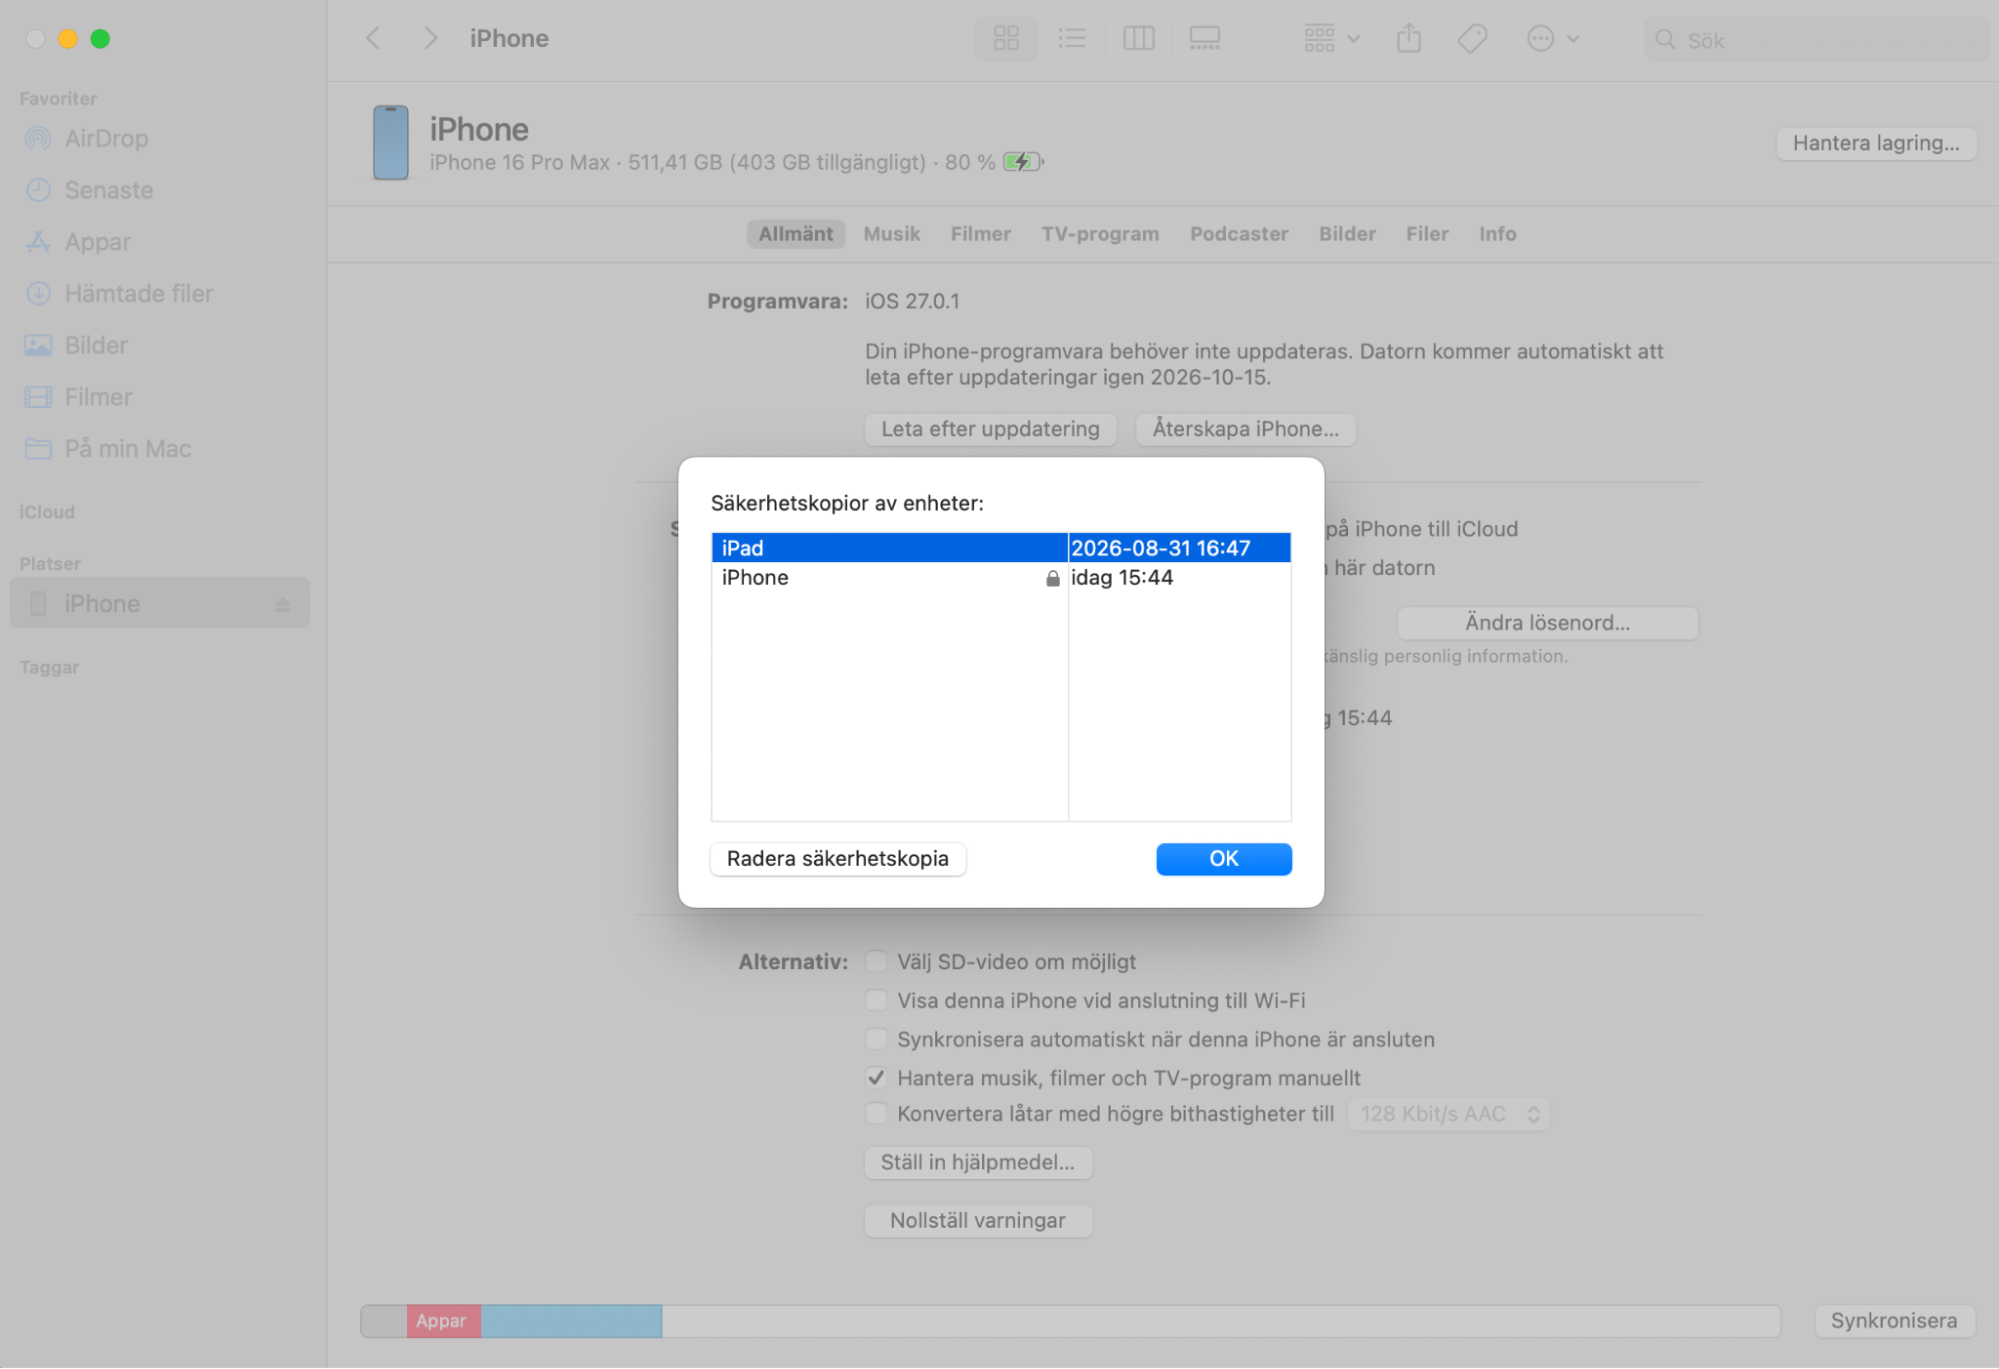
Task: Open the more actions ellipsis menu
Action: tap(1552, 39)
